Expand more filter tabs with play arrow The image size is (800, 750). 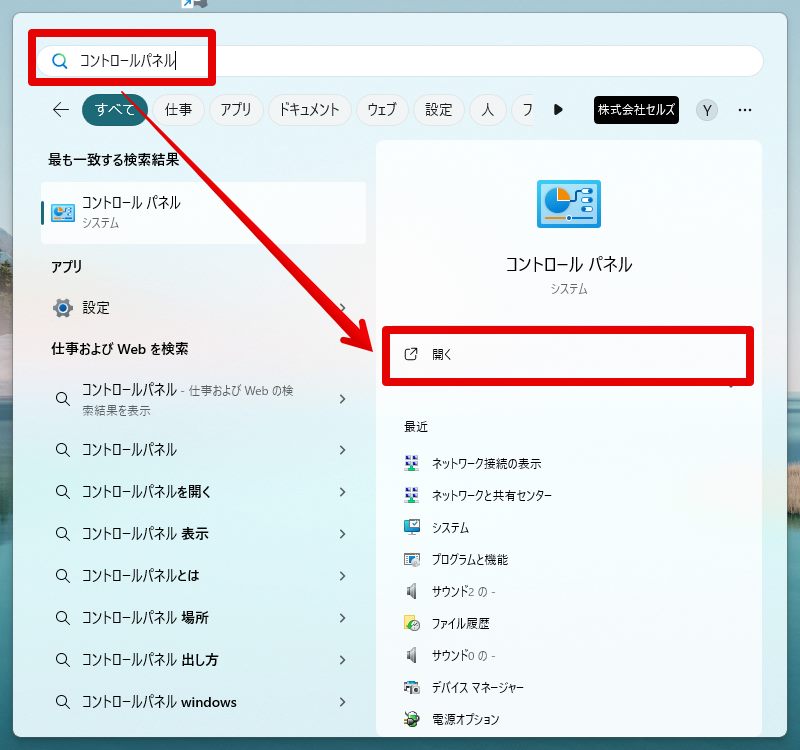tap(558, 109)
